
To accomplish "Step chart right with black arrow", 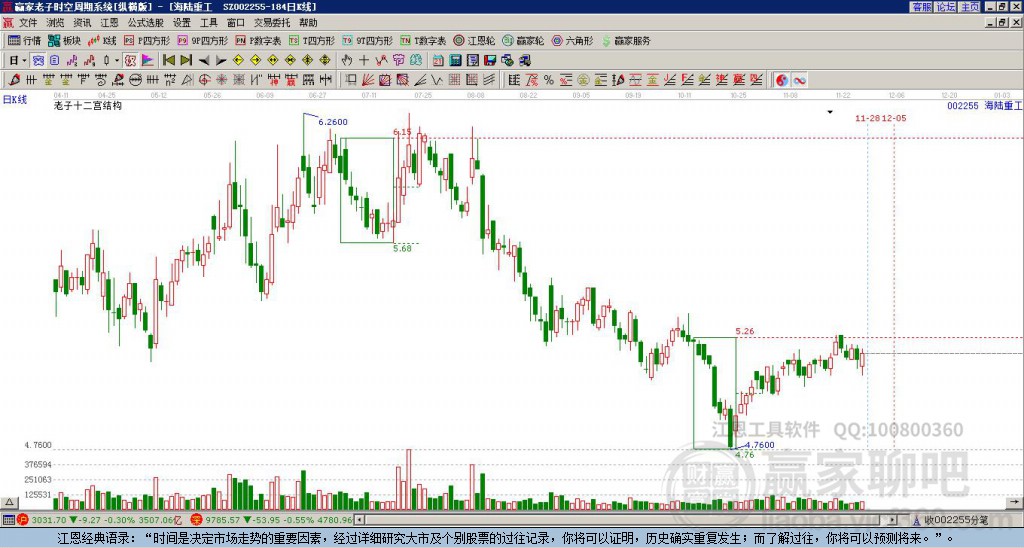I will [x=221, y=60].
